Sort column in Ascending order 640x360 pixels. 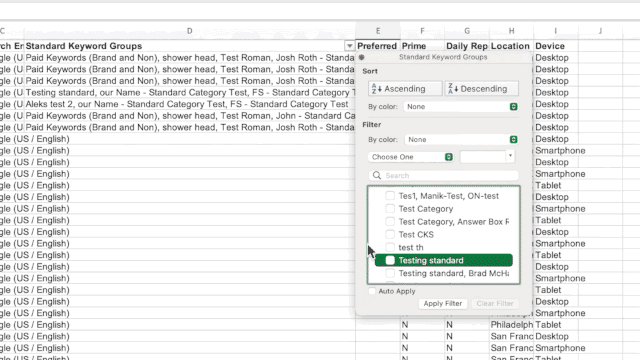click(x=405, y=89)
